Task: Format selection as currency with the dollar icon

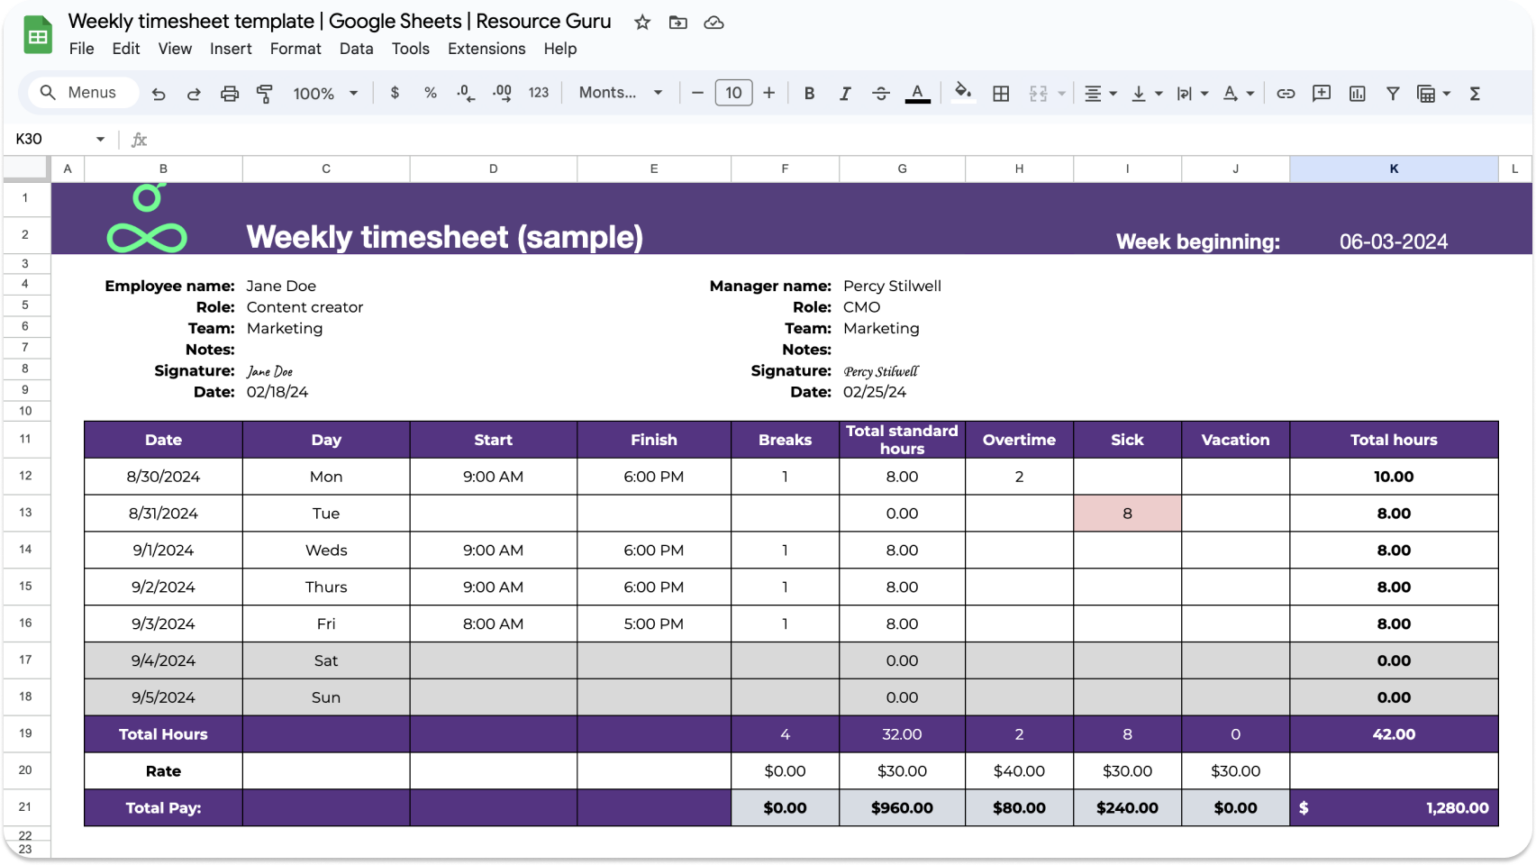Action: coord(394,93)
